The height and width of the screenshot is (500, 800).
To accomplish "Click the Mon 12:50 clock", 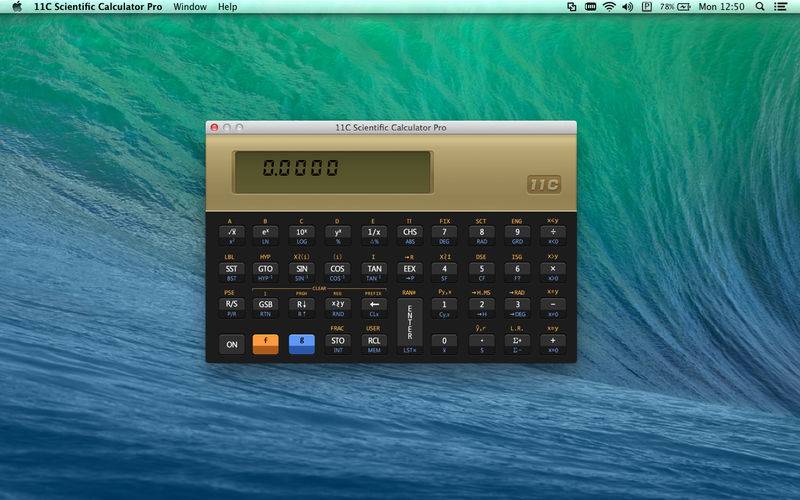I will pos(721,7).
